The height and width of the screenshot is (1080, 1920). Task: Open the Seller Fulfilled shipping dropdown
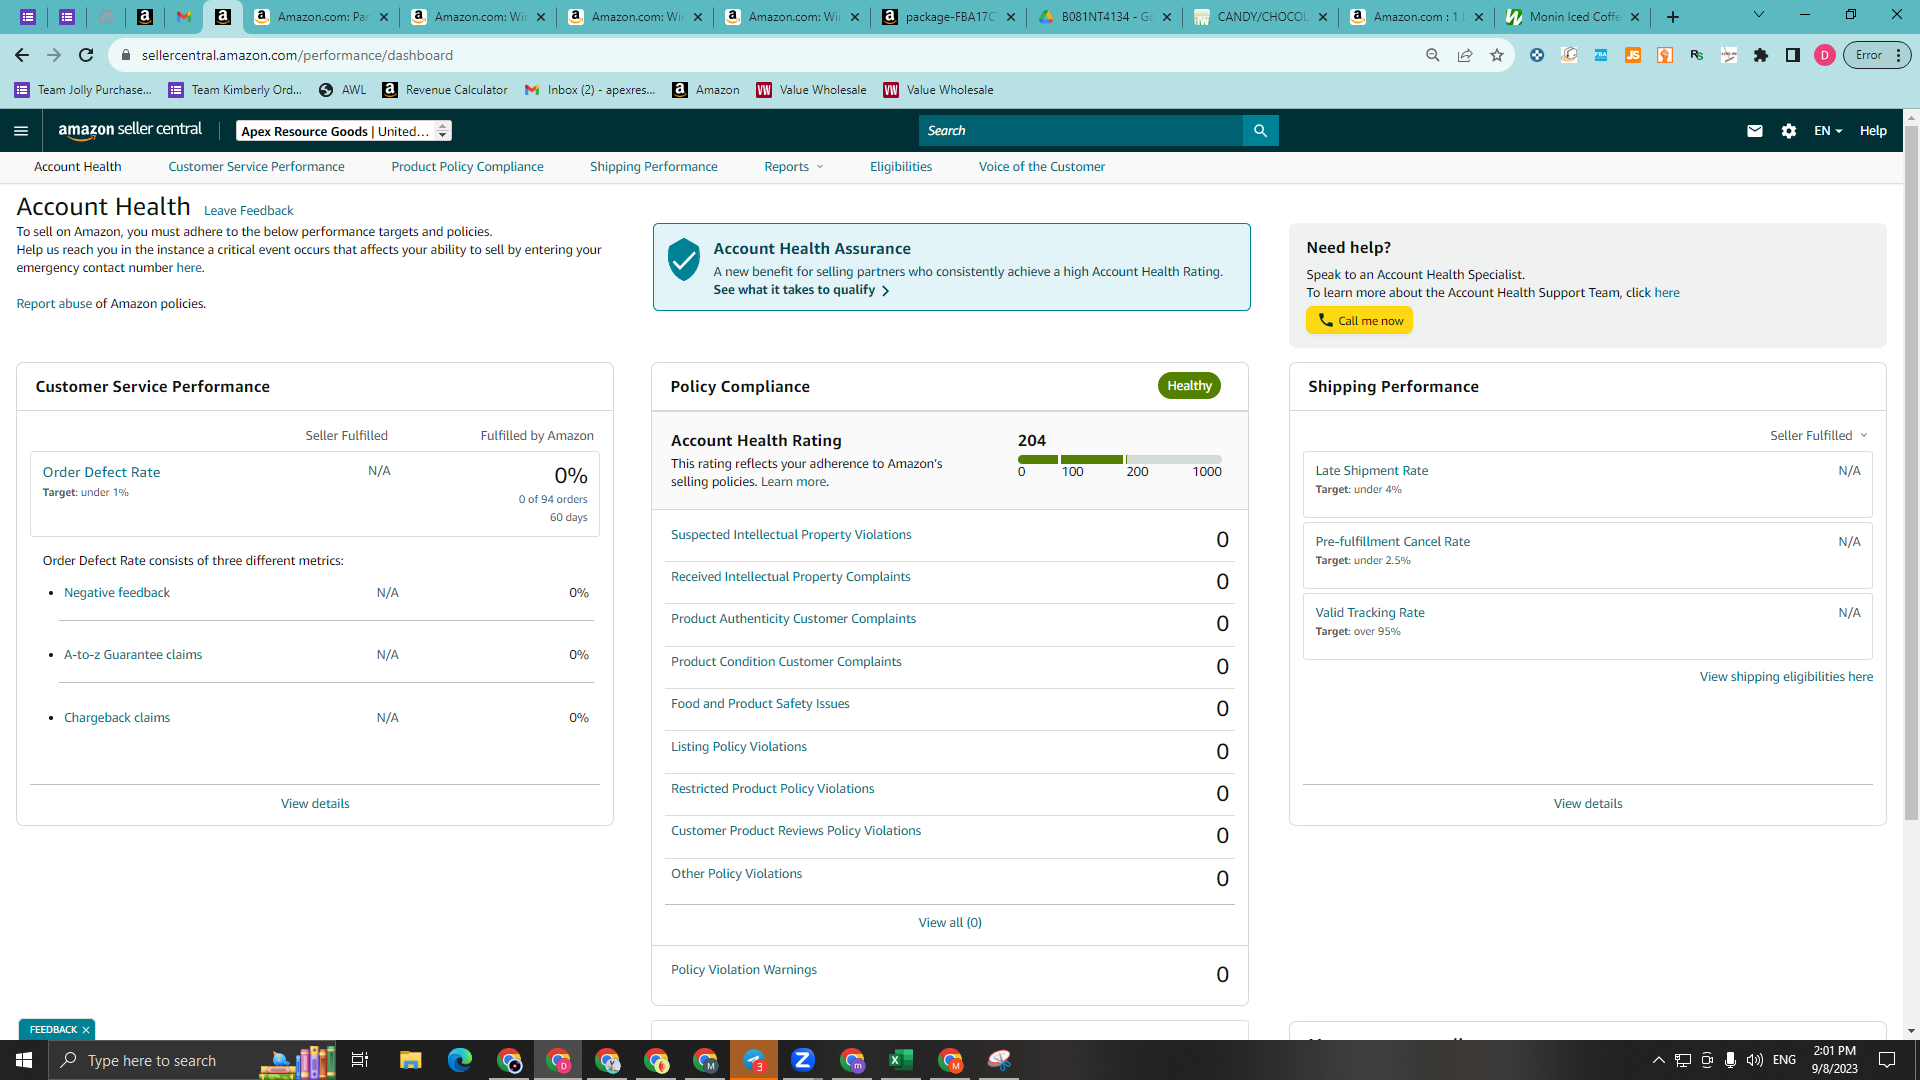point(1819,436)
